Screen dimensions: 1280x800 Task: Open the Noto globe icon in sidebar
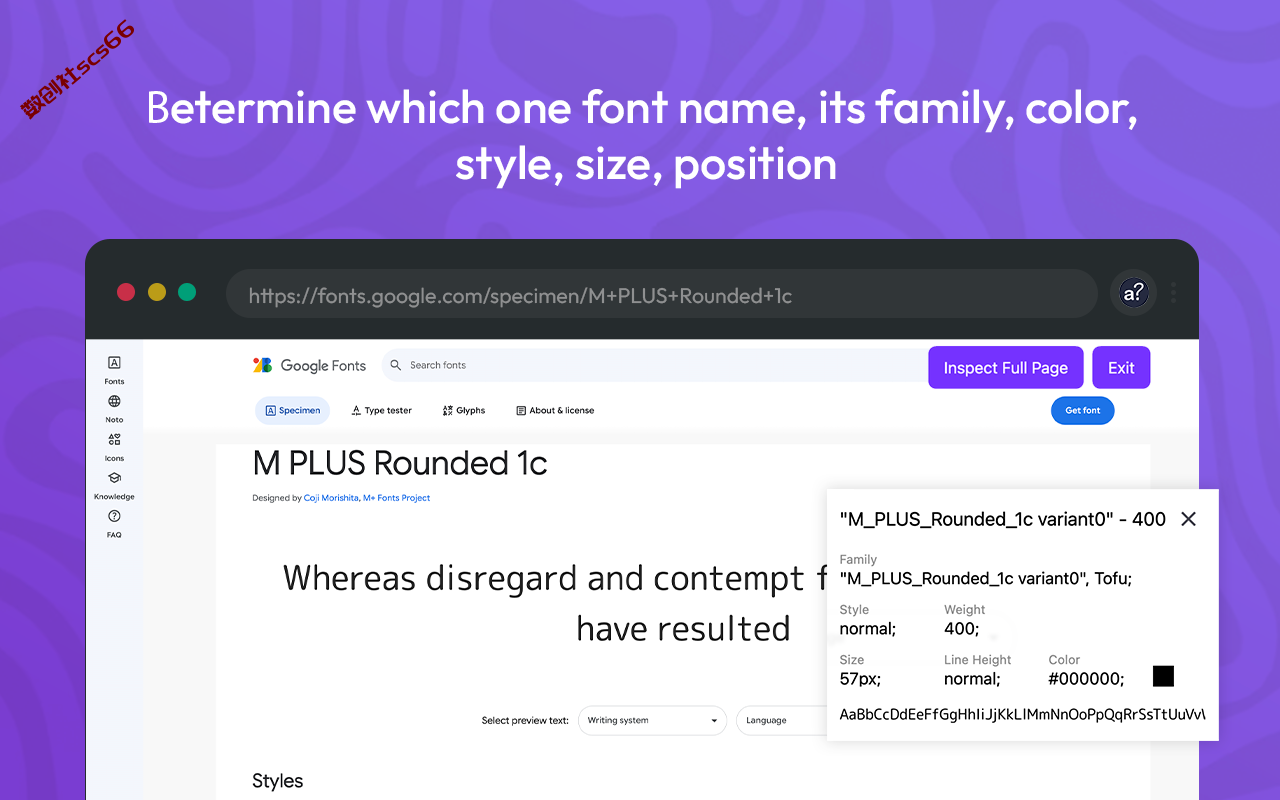[x=114, y=401]
